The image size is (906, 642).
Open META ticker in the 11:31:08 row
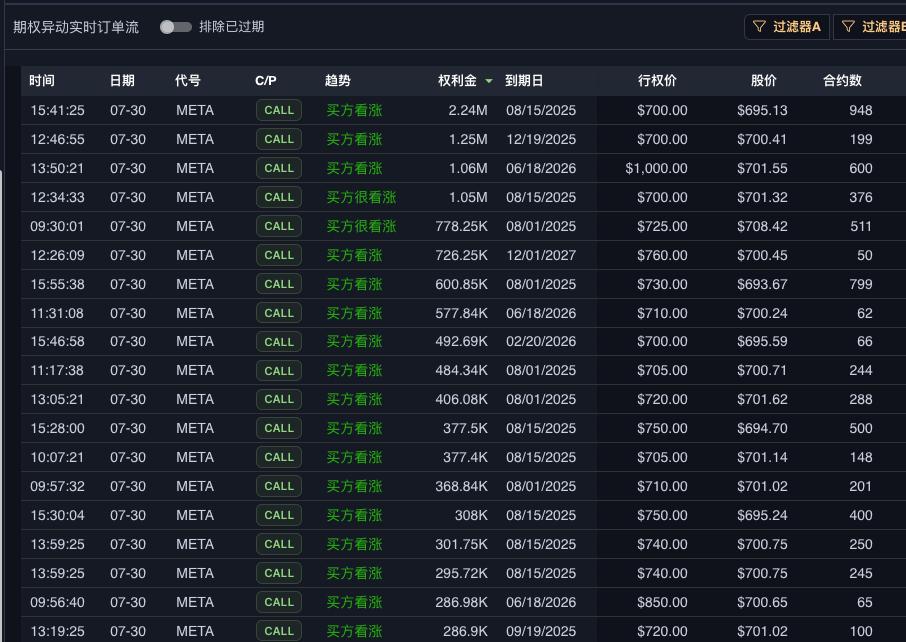195,313
